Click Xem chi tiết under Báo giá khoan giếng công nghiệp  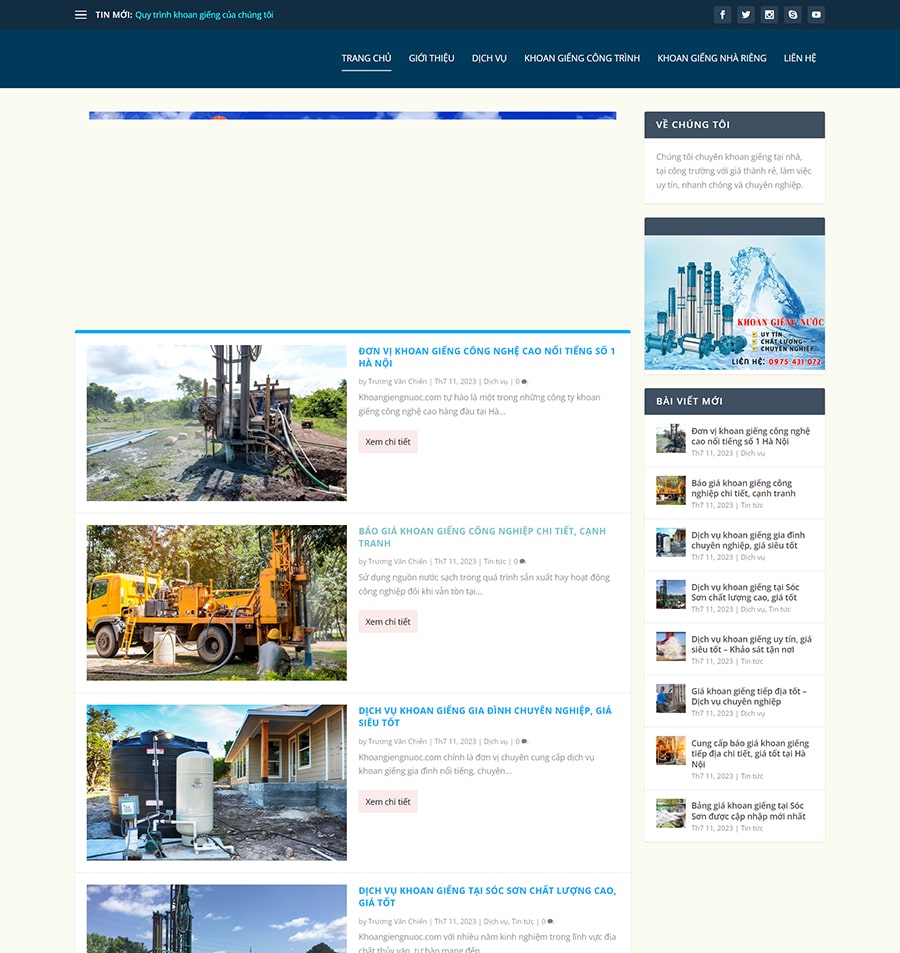click(x=388, y=622)
